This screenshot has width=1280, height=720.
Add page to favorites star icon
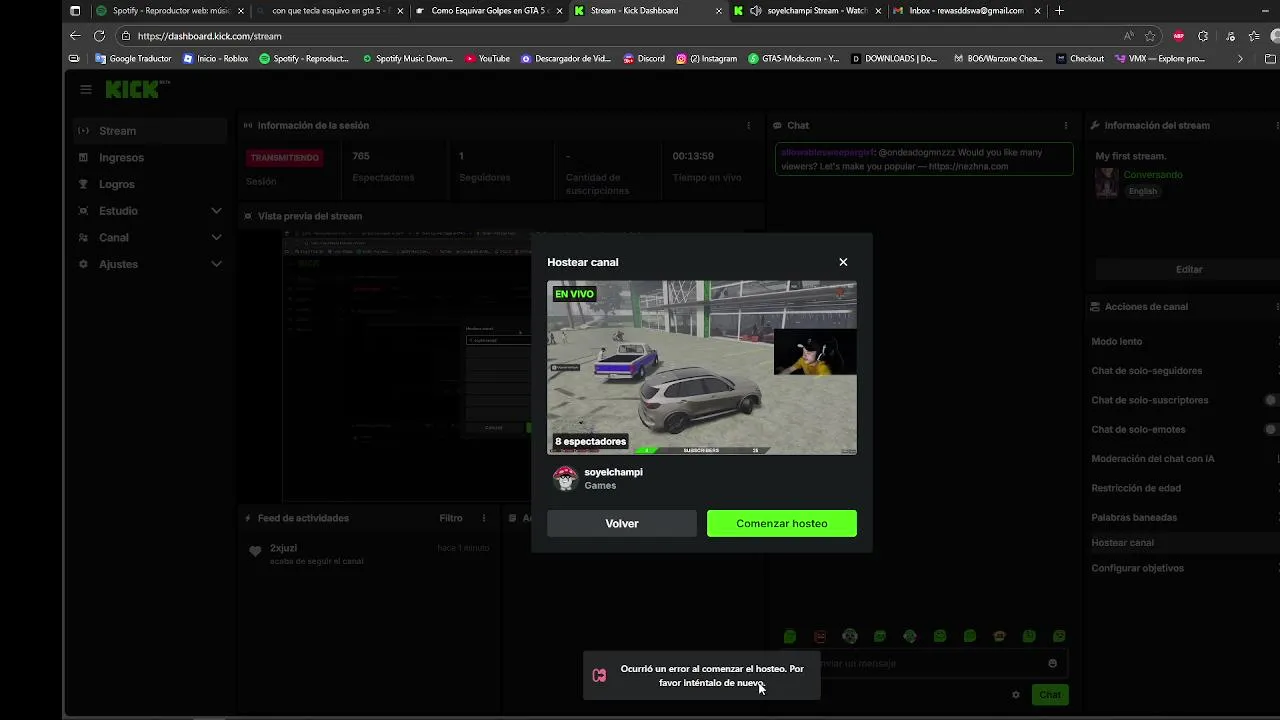[1150, 36]
